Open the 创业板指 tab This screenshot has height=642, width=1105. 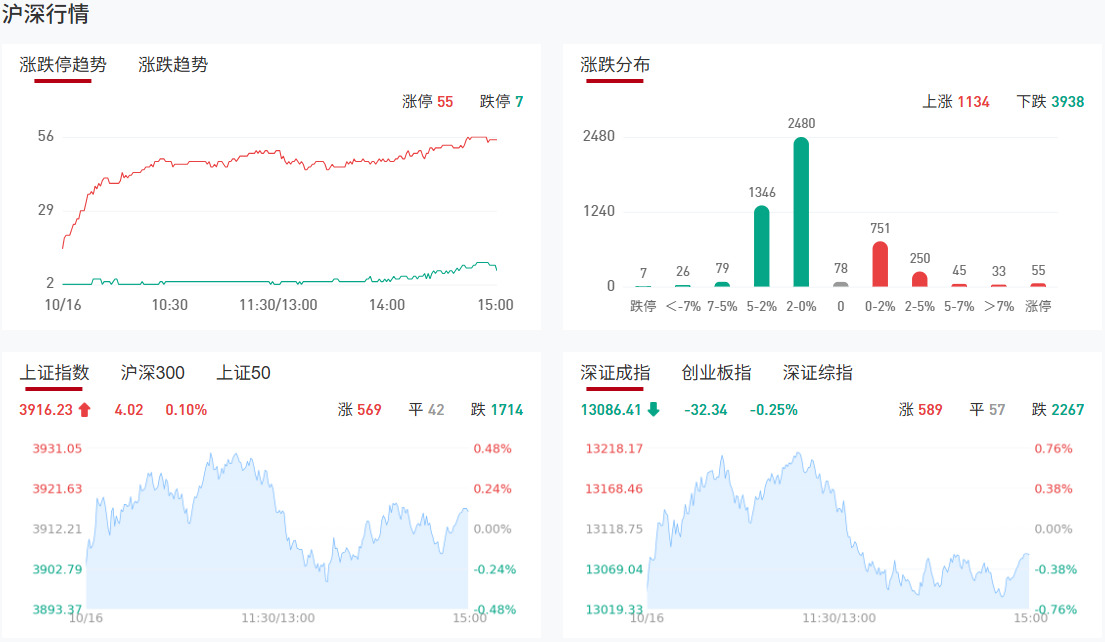click(716, 373)
